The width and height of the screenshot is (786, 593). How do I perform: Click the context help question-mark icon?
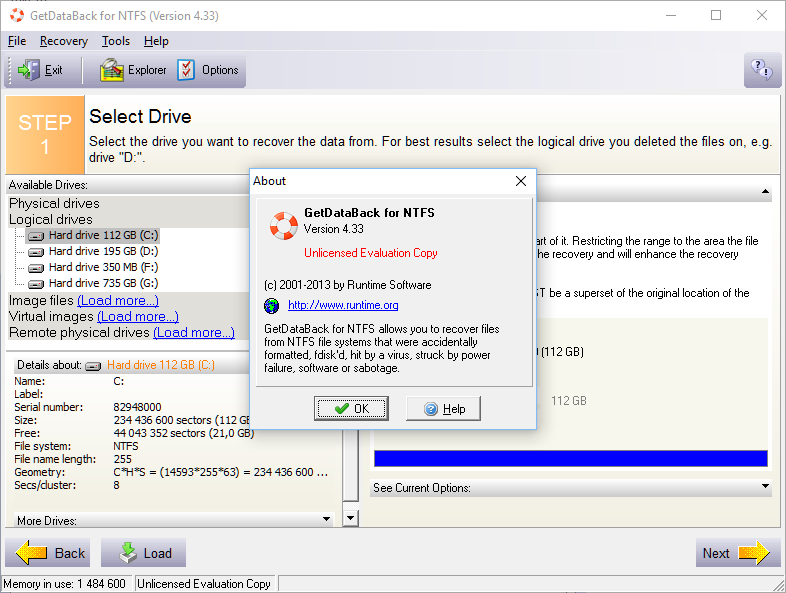tap(762, 70)
